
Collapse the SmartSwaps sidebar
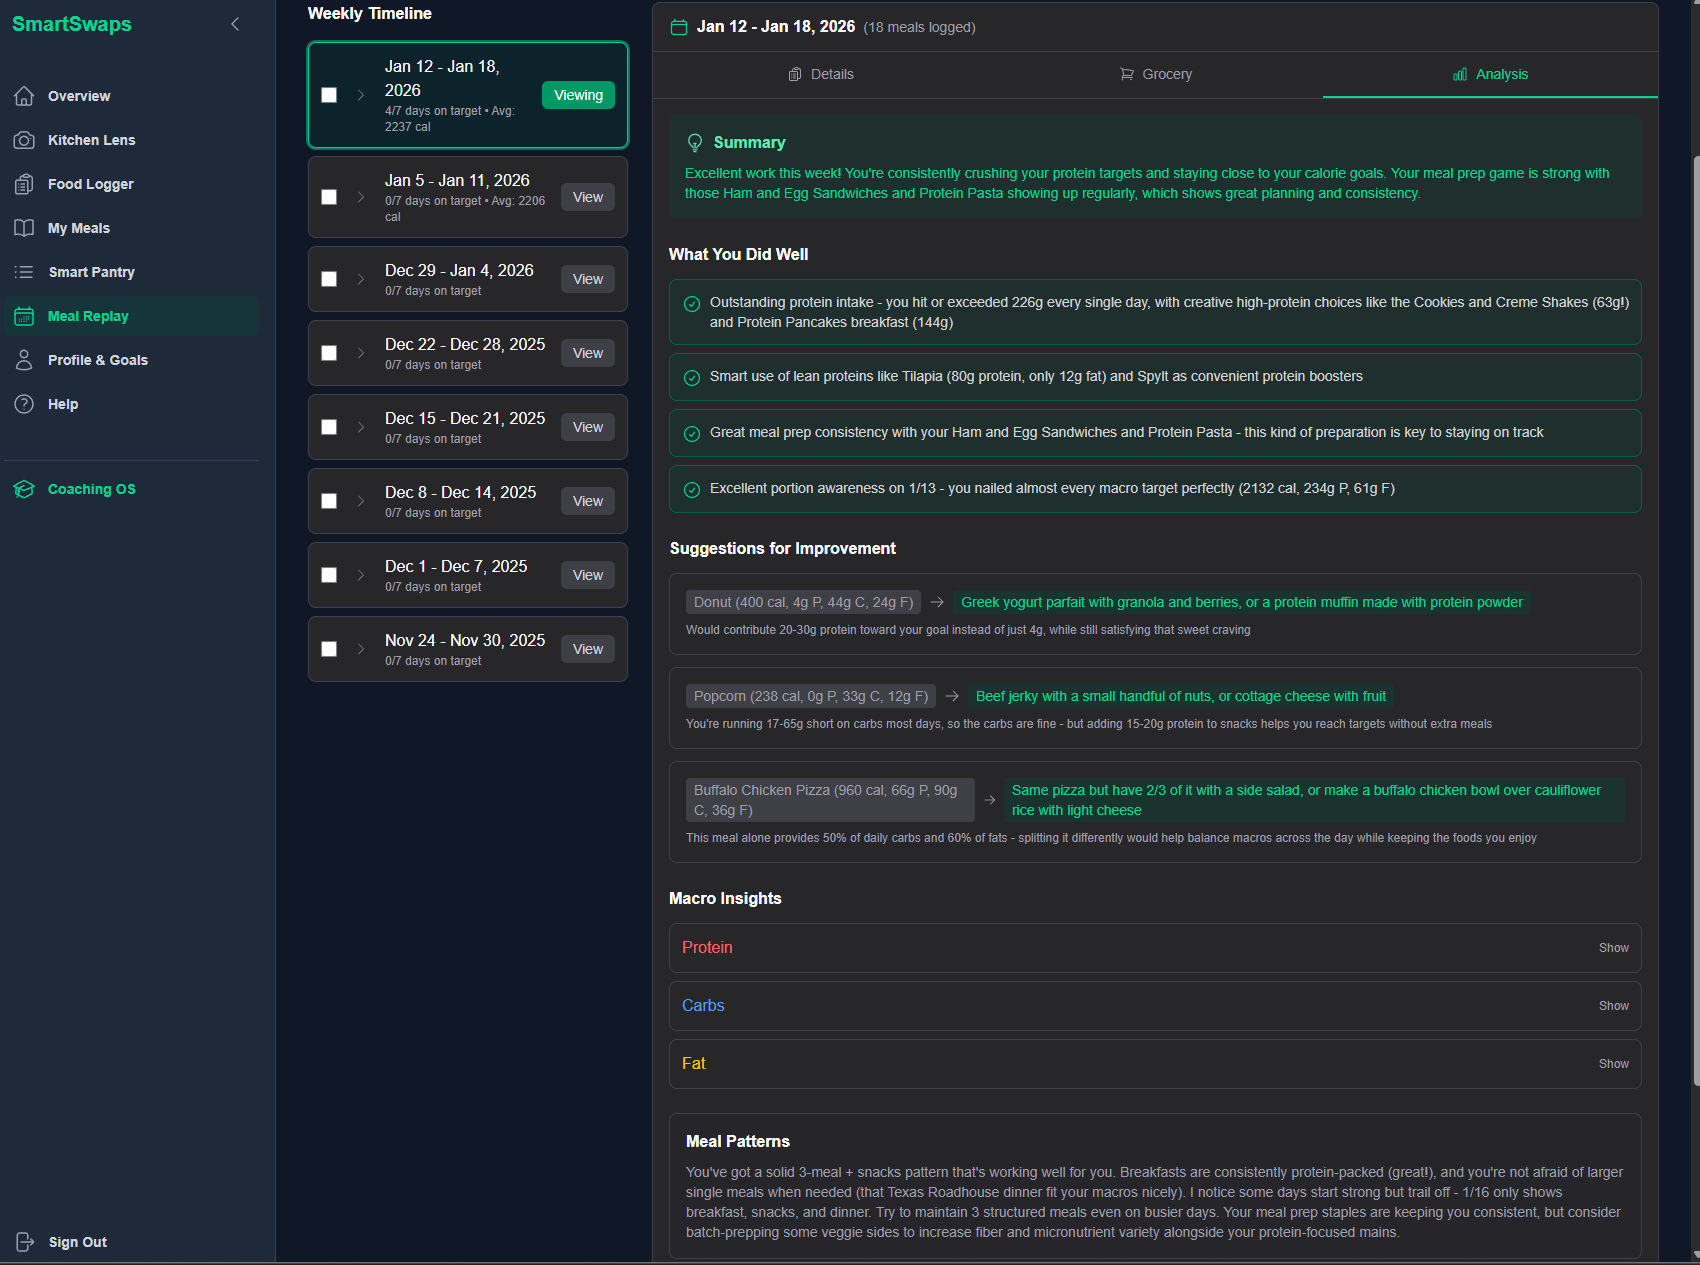click(234, 24)
